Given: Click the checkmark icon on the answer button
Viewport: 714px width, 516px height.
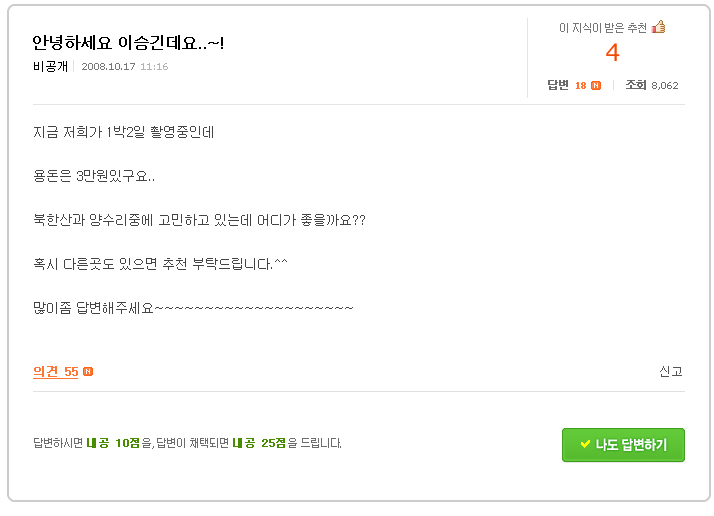Looking at the screenshot, I should pyautogui.click(x=585, y=444).
